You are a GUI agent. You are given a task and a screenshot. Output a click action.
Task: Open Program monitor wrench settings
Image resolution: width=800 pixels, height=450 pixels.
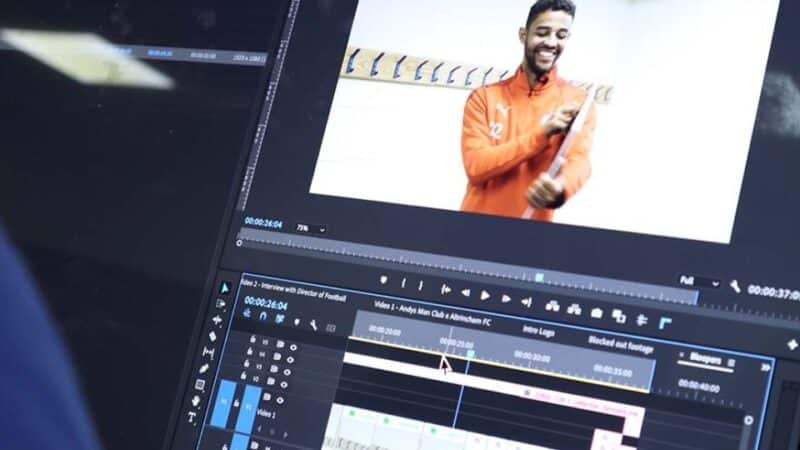(735, 287)
